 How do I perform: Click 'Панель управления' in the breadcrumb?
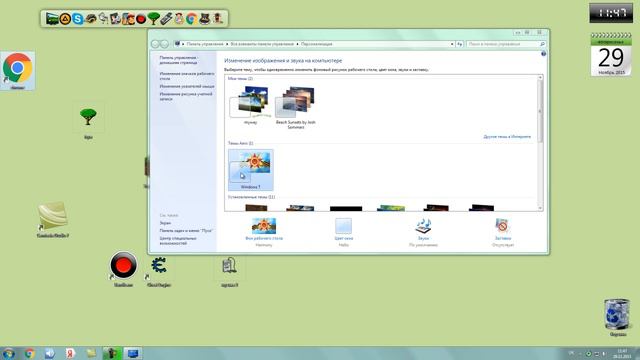(x=205, y=44)
